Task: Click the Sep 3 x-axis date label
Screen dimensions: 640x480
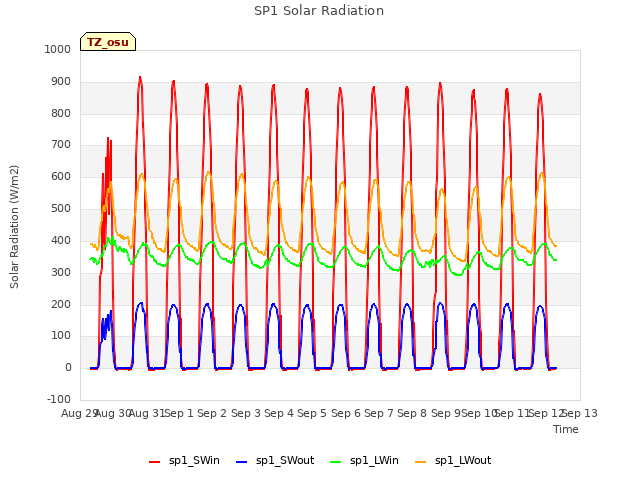Action: [x=246, y=413]
